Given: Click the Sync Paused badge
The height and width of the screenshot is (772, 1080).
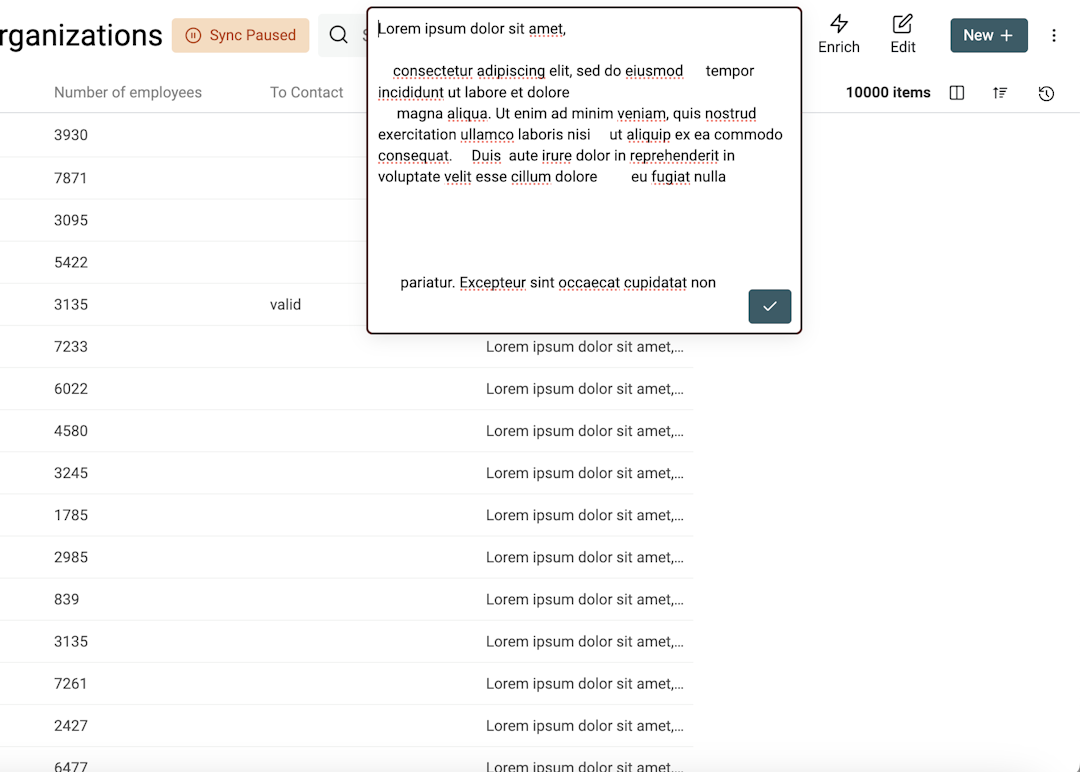Looking at the screenshot, I should tap(240, 35).
